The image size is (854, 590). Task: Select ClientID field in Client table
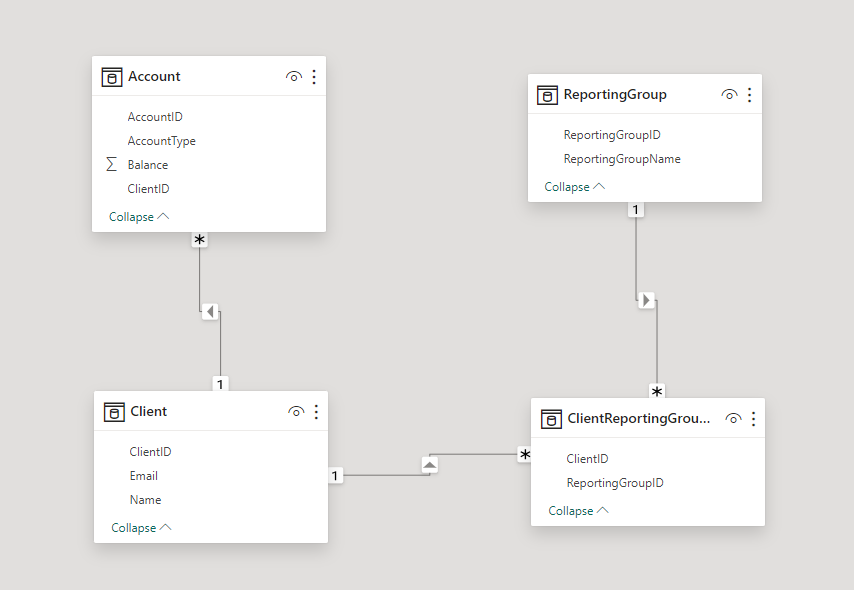coord(150,452)
